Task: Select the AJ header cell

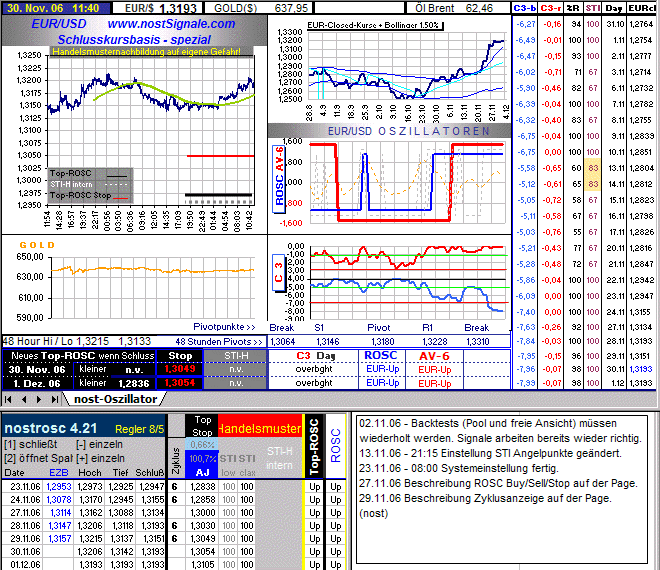Action: [202, 472]
